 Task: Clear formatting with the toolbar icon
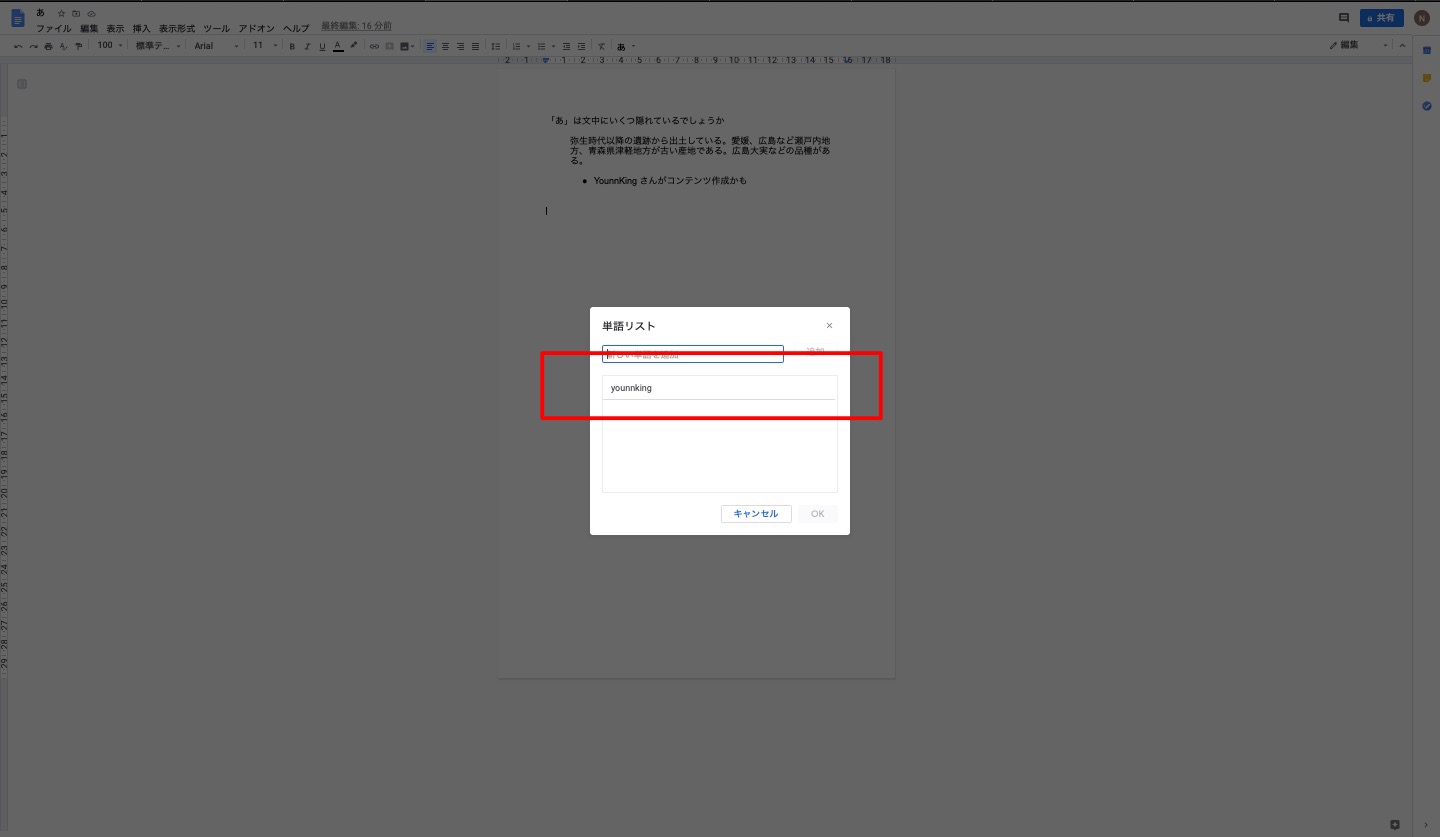tap(601, 46)
